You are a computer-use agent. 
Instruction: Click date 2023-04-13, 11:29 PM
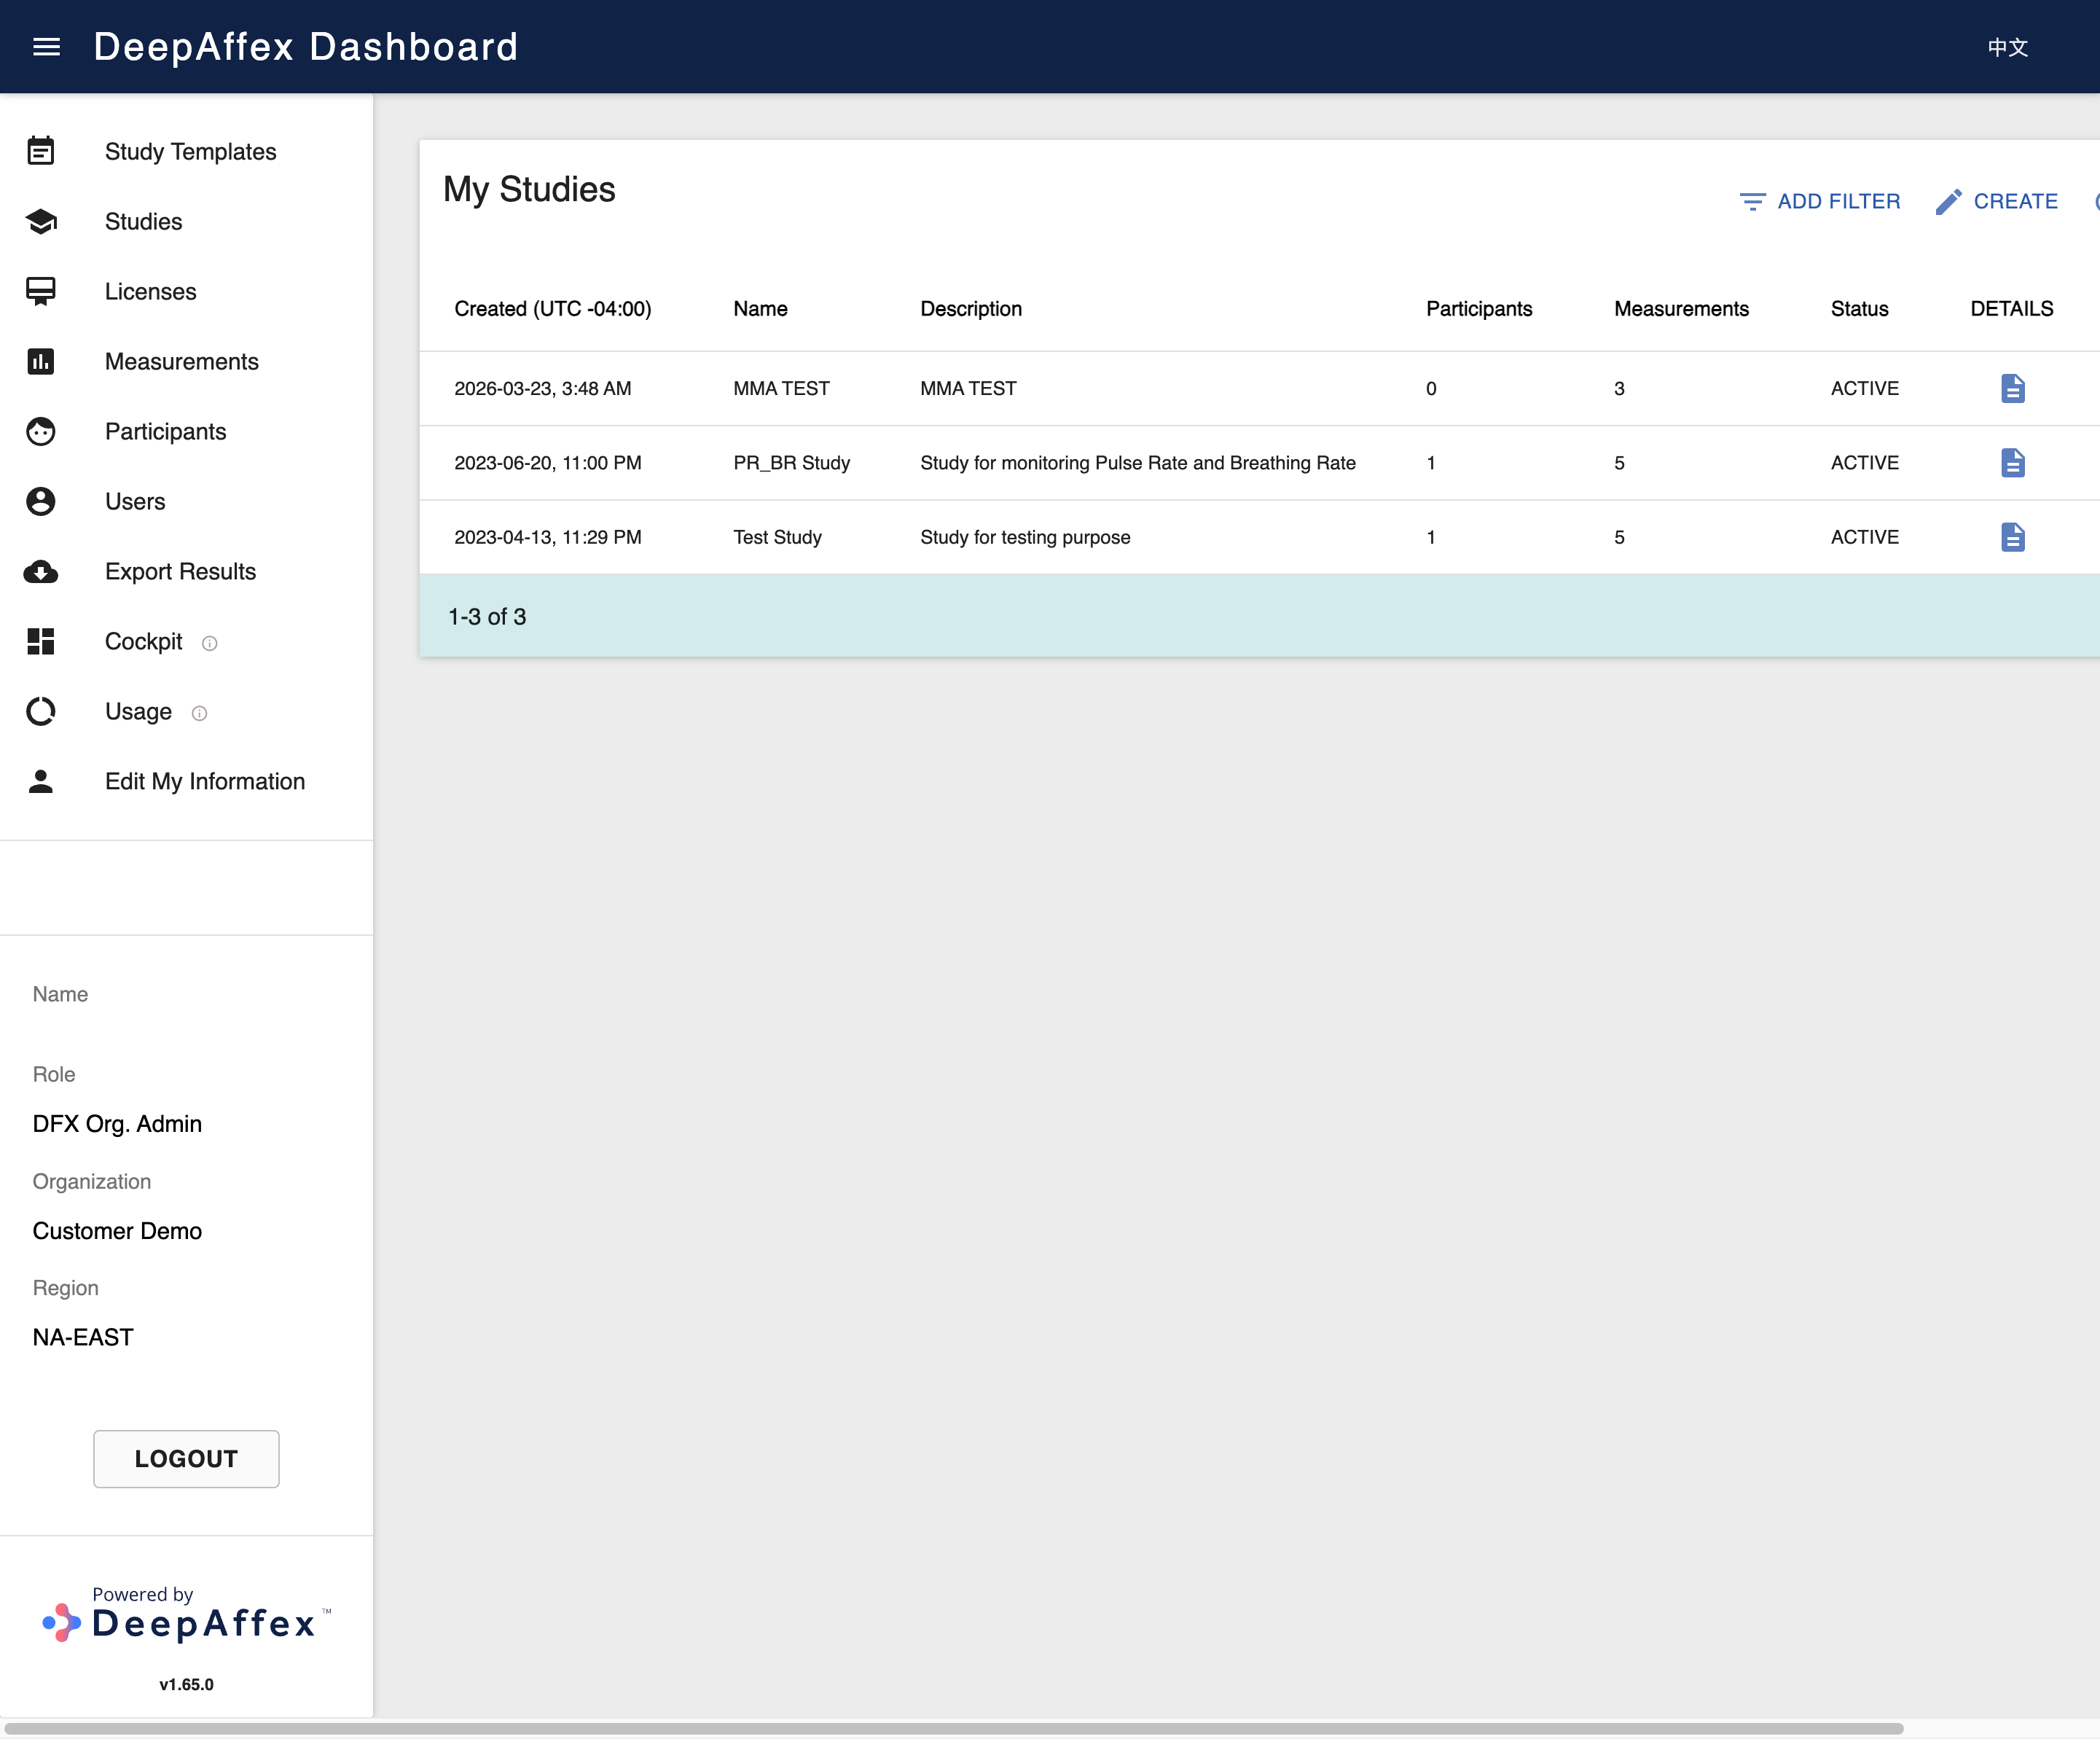[x=548, y=537]
